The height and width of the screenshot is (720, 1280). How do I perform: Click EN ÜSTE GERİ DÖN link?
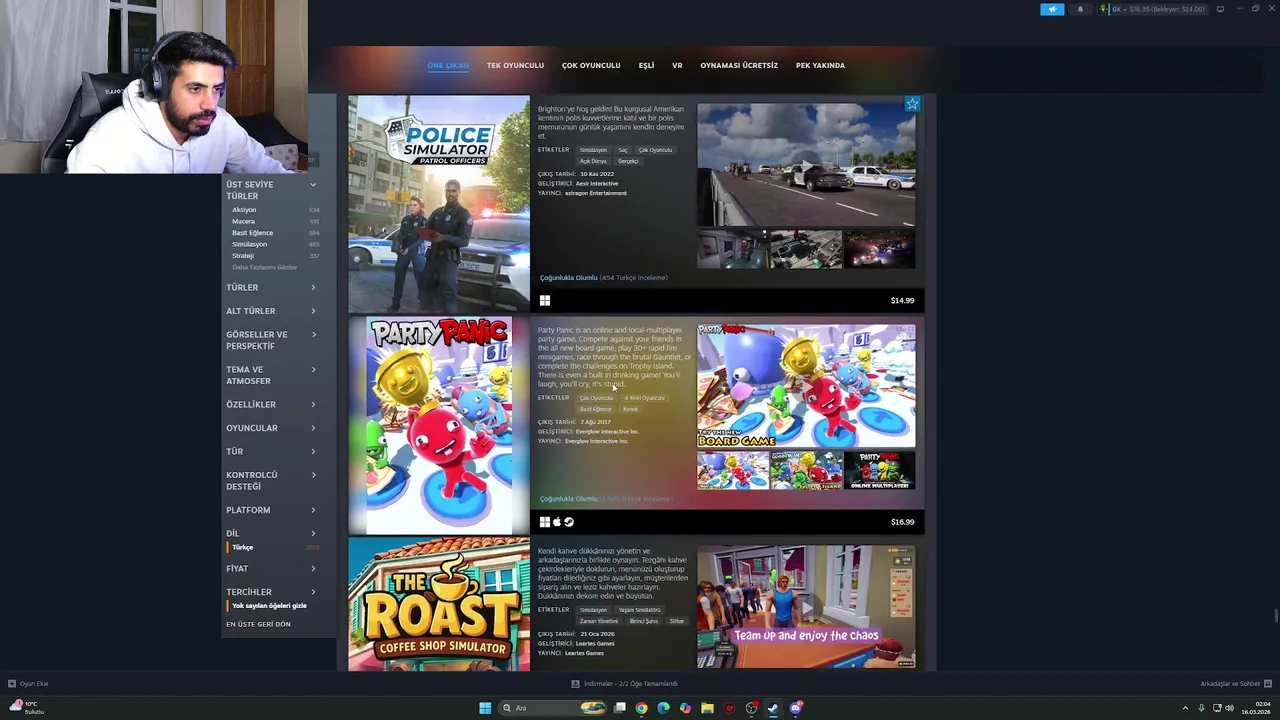258,624
